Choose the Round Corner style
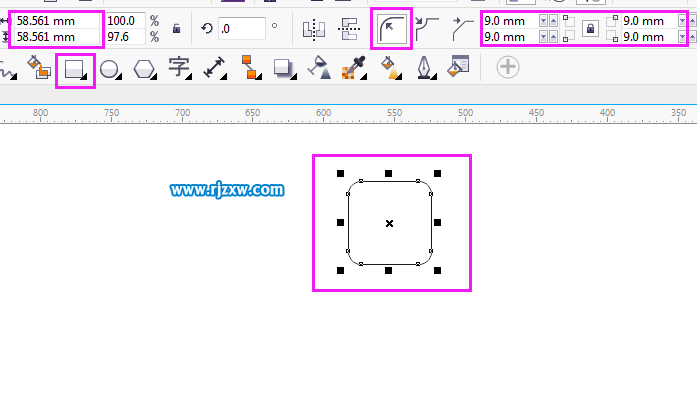This screenshot has height=396, width=697. [391, 28]
